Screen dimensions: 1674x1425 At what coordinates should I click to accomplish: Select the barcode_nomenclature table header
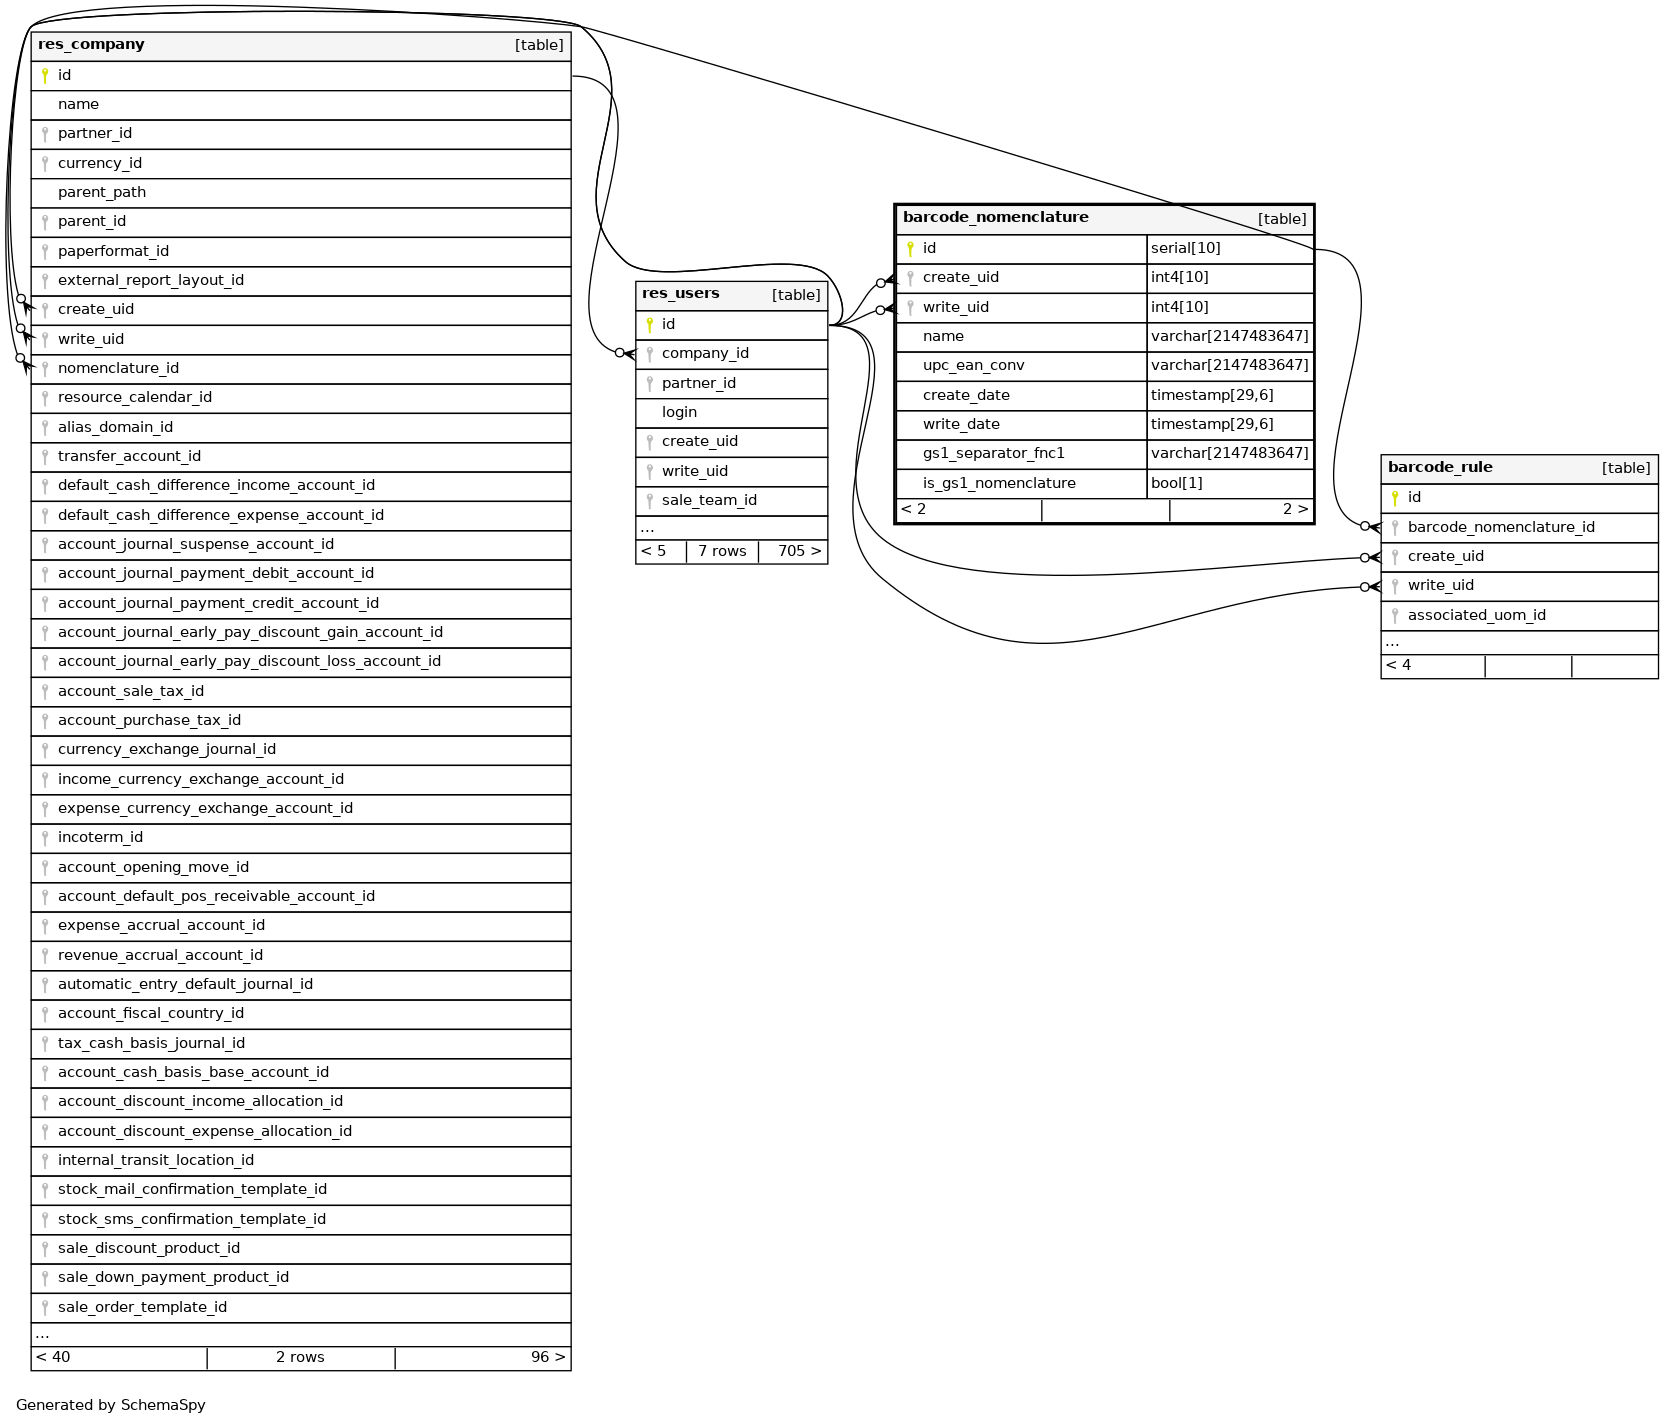click(x=995, y=218)
